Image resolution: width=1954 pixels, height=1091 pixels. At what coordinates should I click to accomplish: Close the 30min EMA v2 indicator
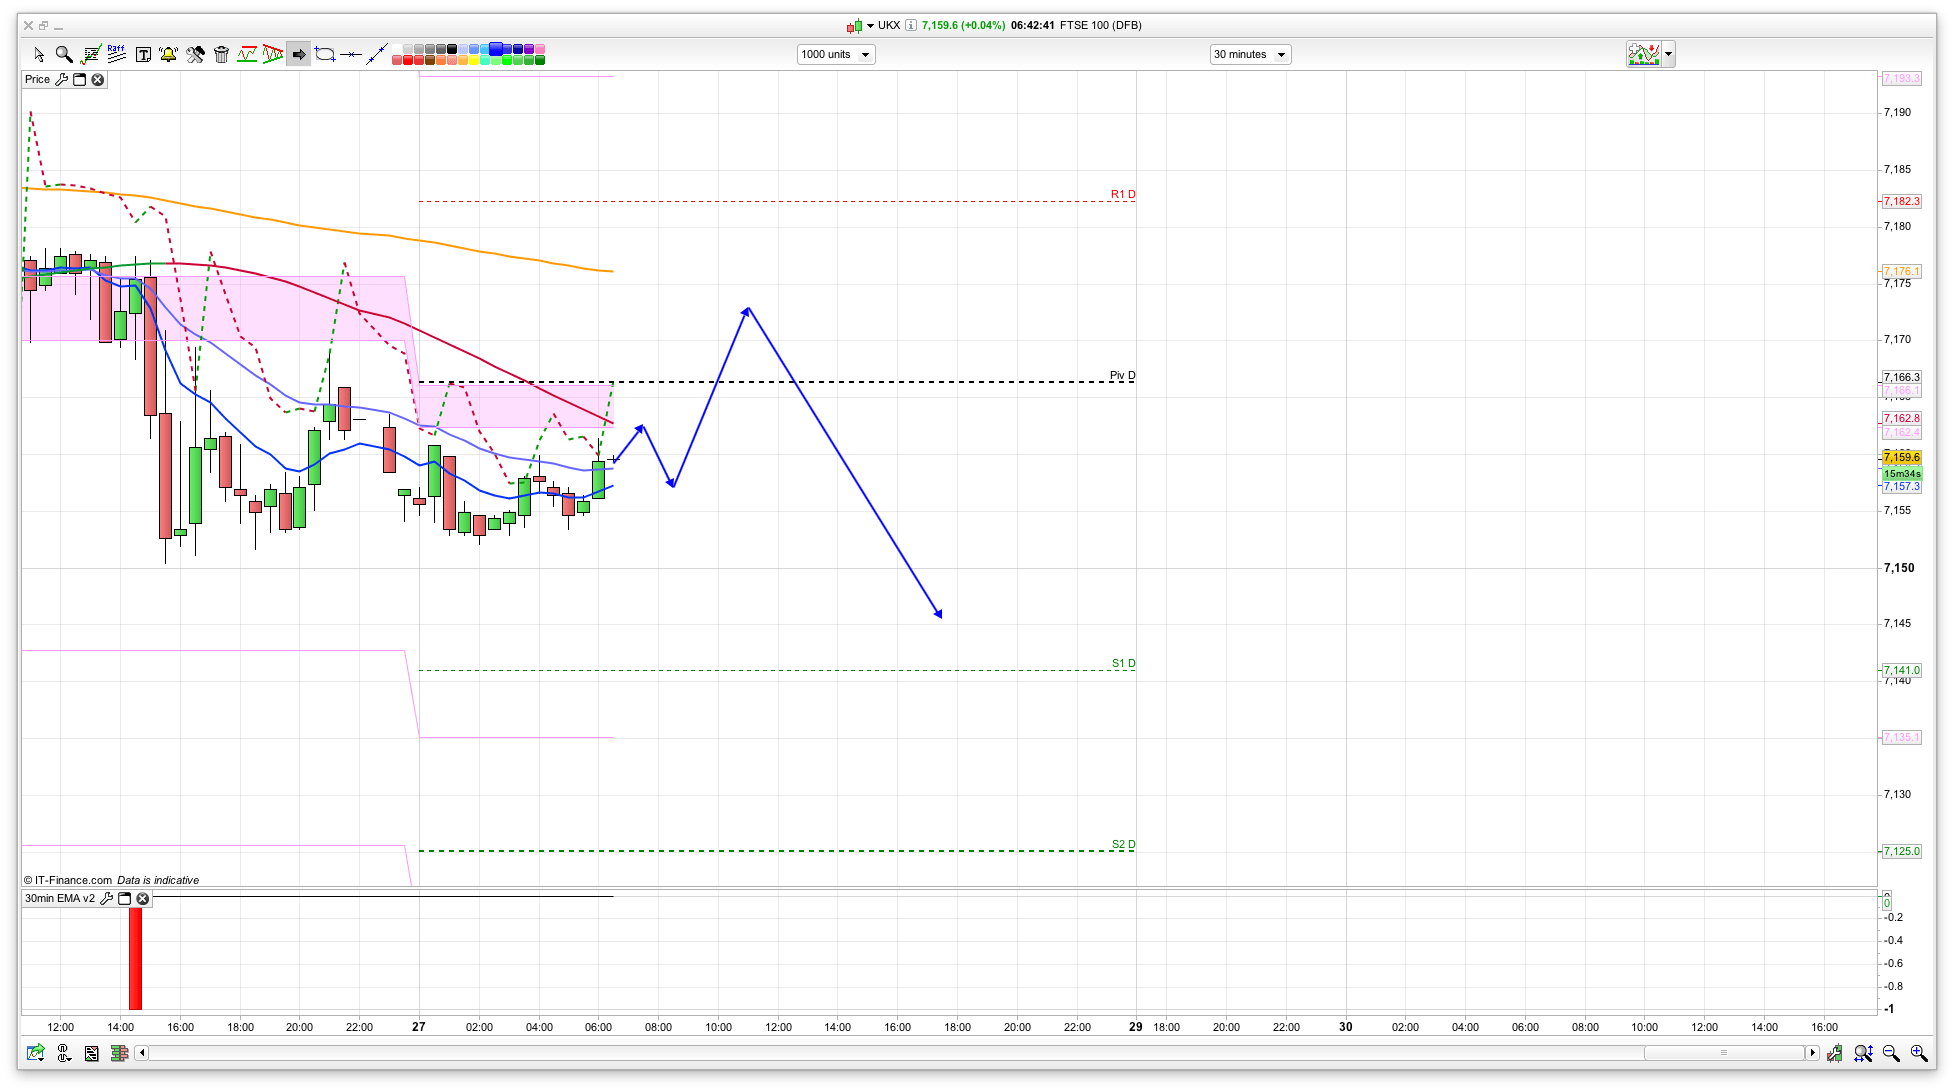143,898
